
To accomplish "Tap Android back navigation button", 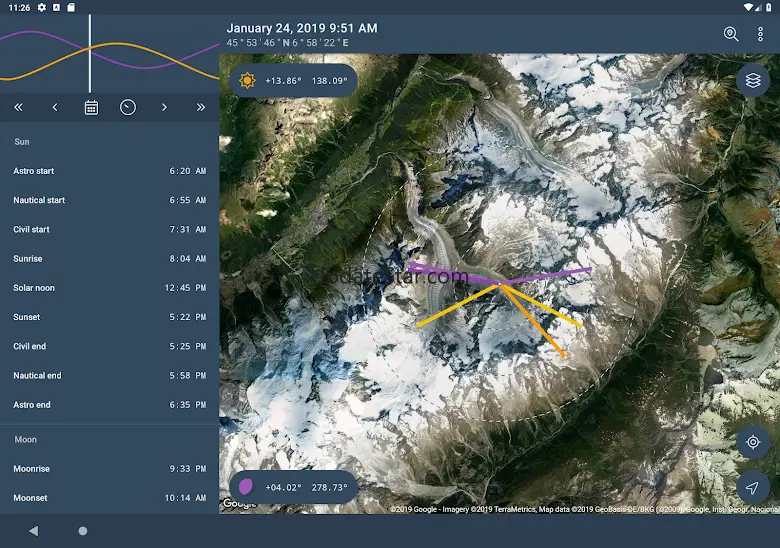I will 33,531.
